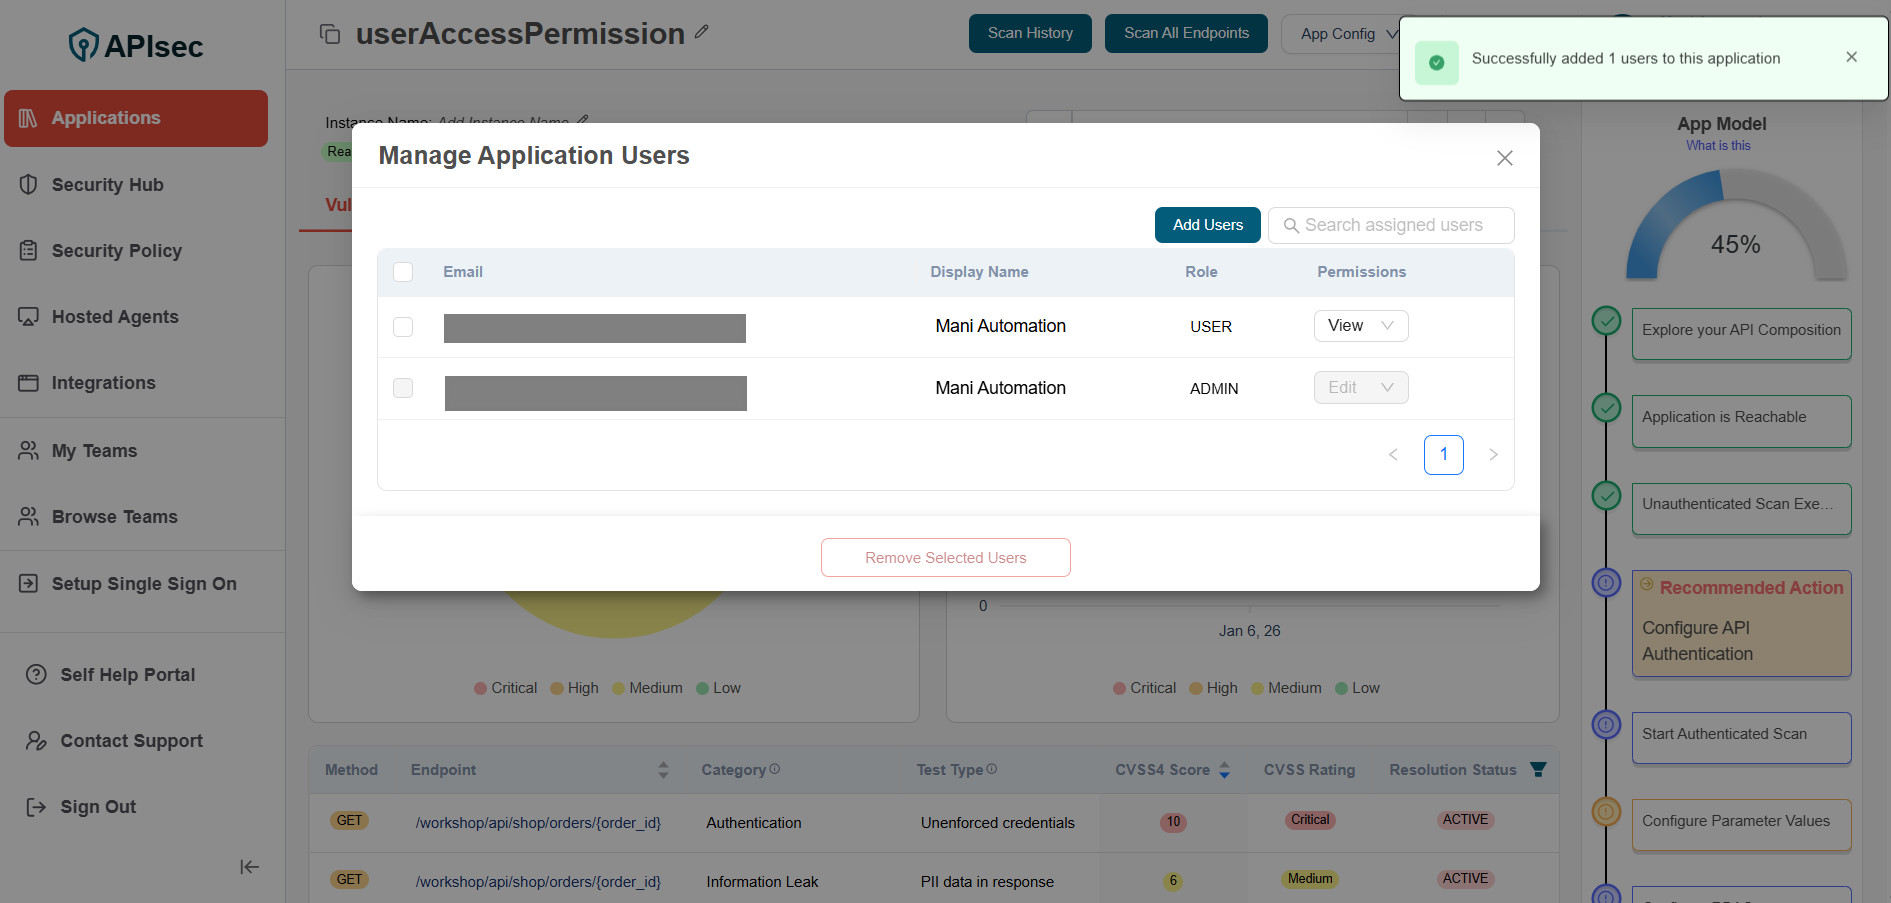Image resolution: width=1891 pixels, height=903 pixels.
Task: Dismiss the success notification toast
Action: [1851, 57]
